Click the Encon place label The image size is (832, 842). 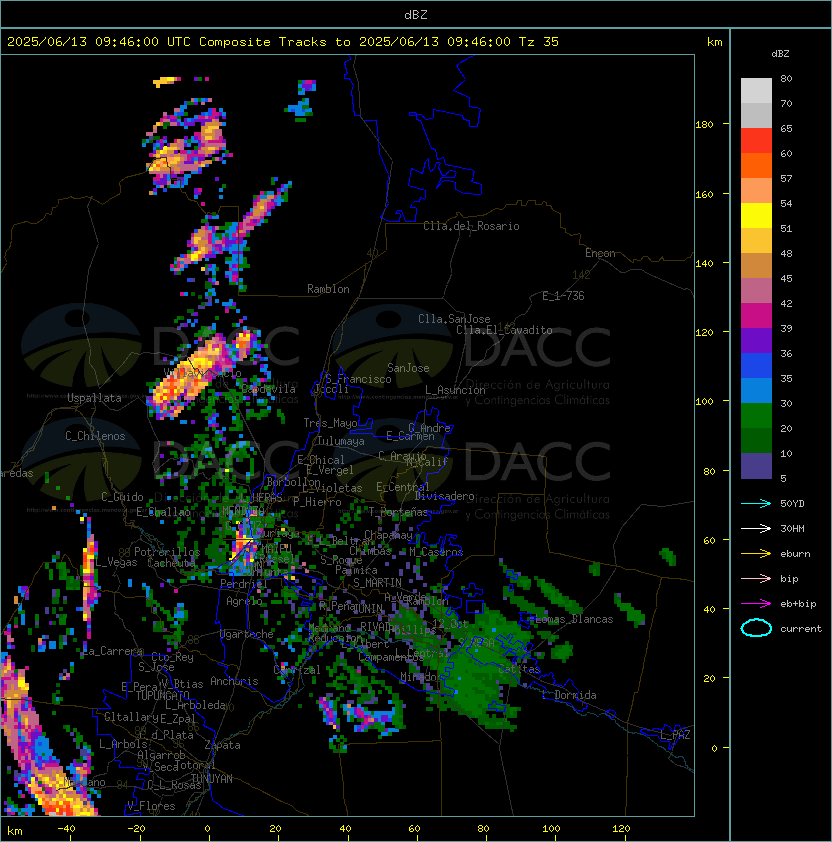click(600, 253)
